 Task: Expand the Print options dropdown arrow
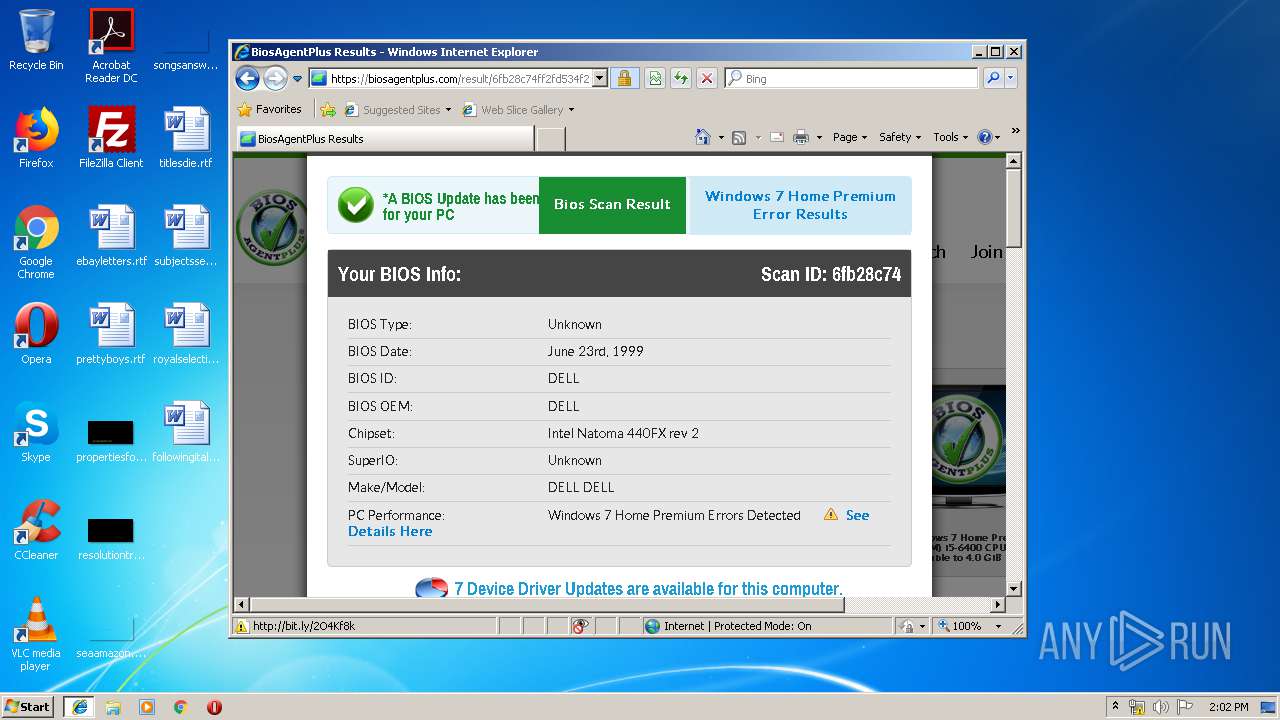click(x=819, y=137)
